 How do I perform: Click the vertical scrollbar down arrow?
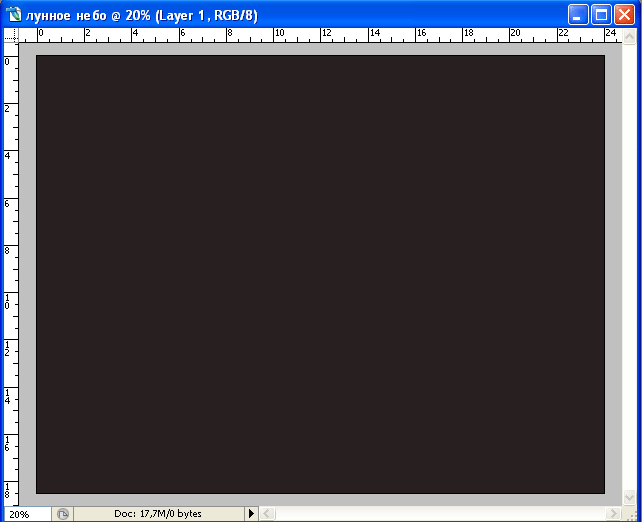[629, 497]
